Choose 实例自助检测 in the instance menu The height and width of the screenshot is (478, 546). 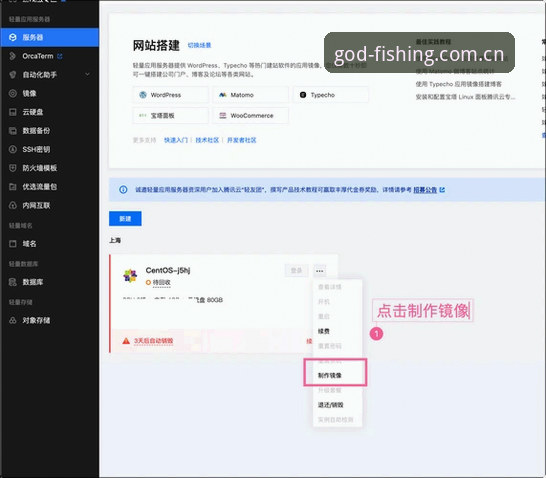[337, 420]
